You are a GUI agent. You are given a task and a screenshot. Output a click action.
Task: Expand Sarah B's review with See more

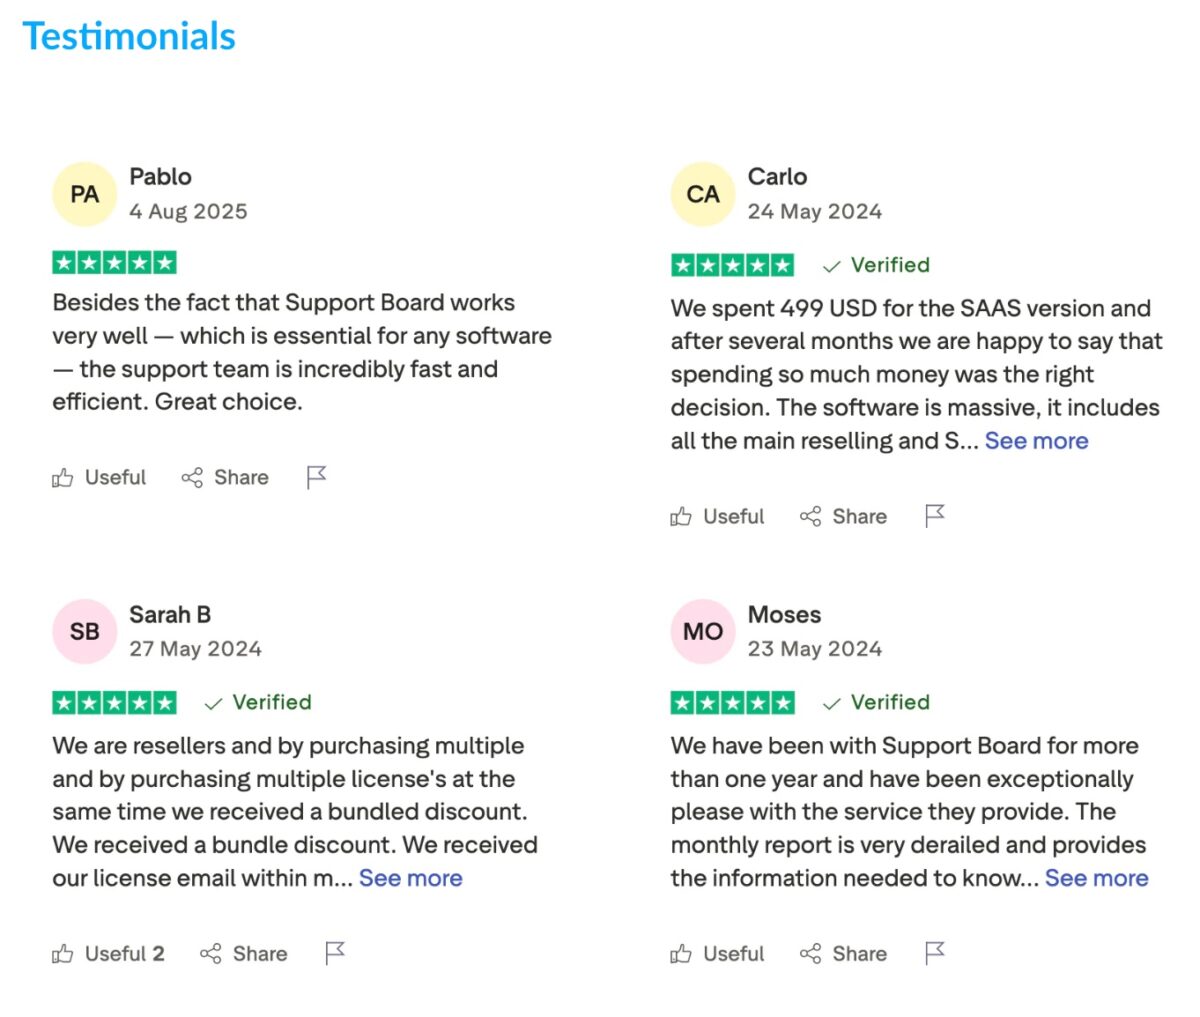coord(410,878)
